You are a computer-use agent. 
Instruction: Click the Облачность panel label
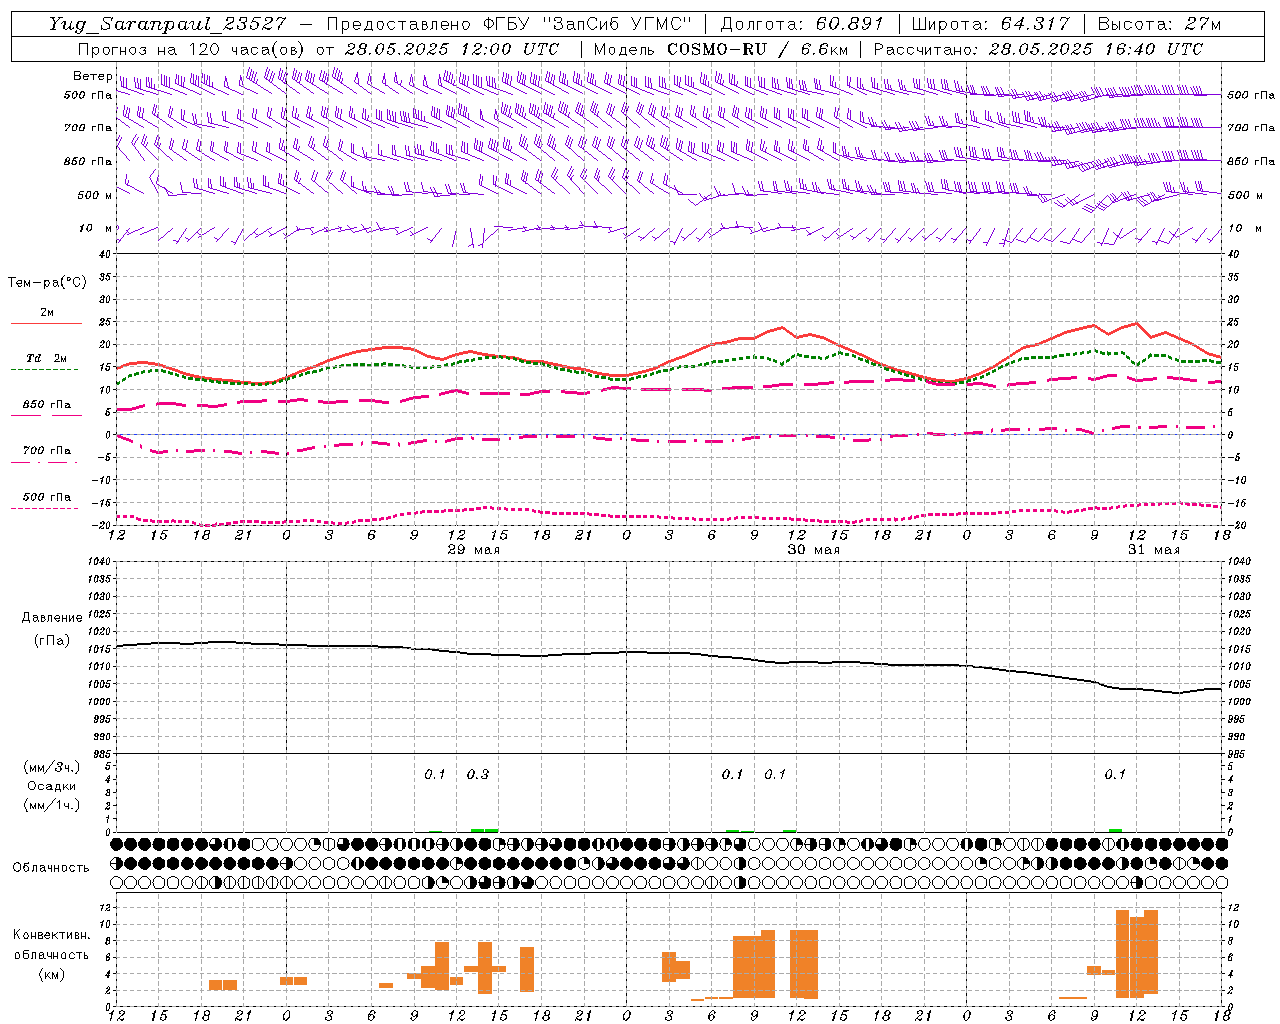coord(51,868)
